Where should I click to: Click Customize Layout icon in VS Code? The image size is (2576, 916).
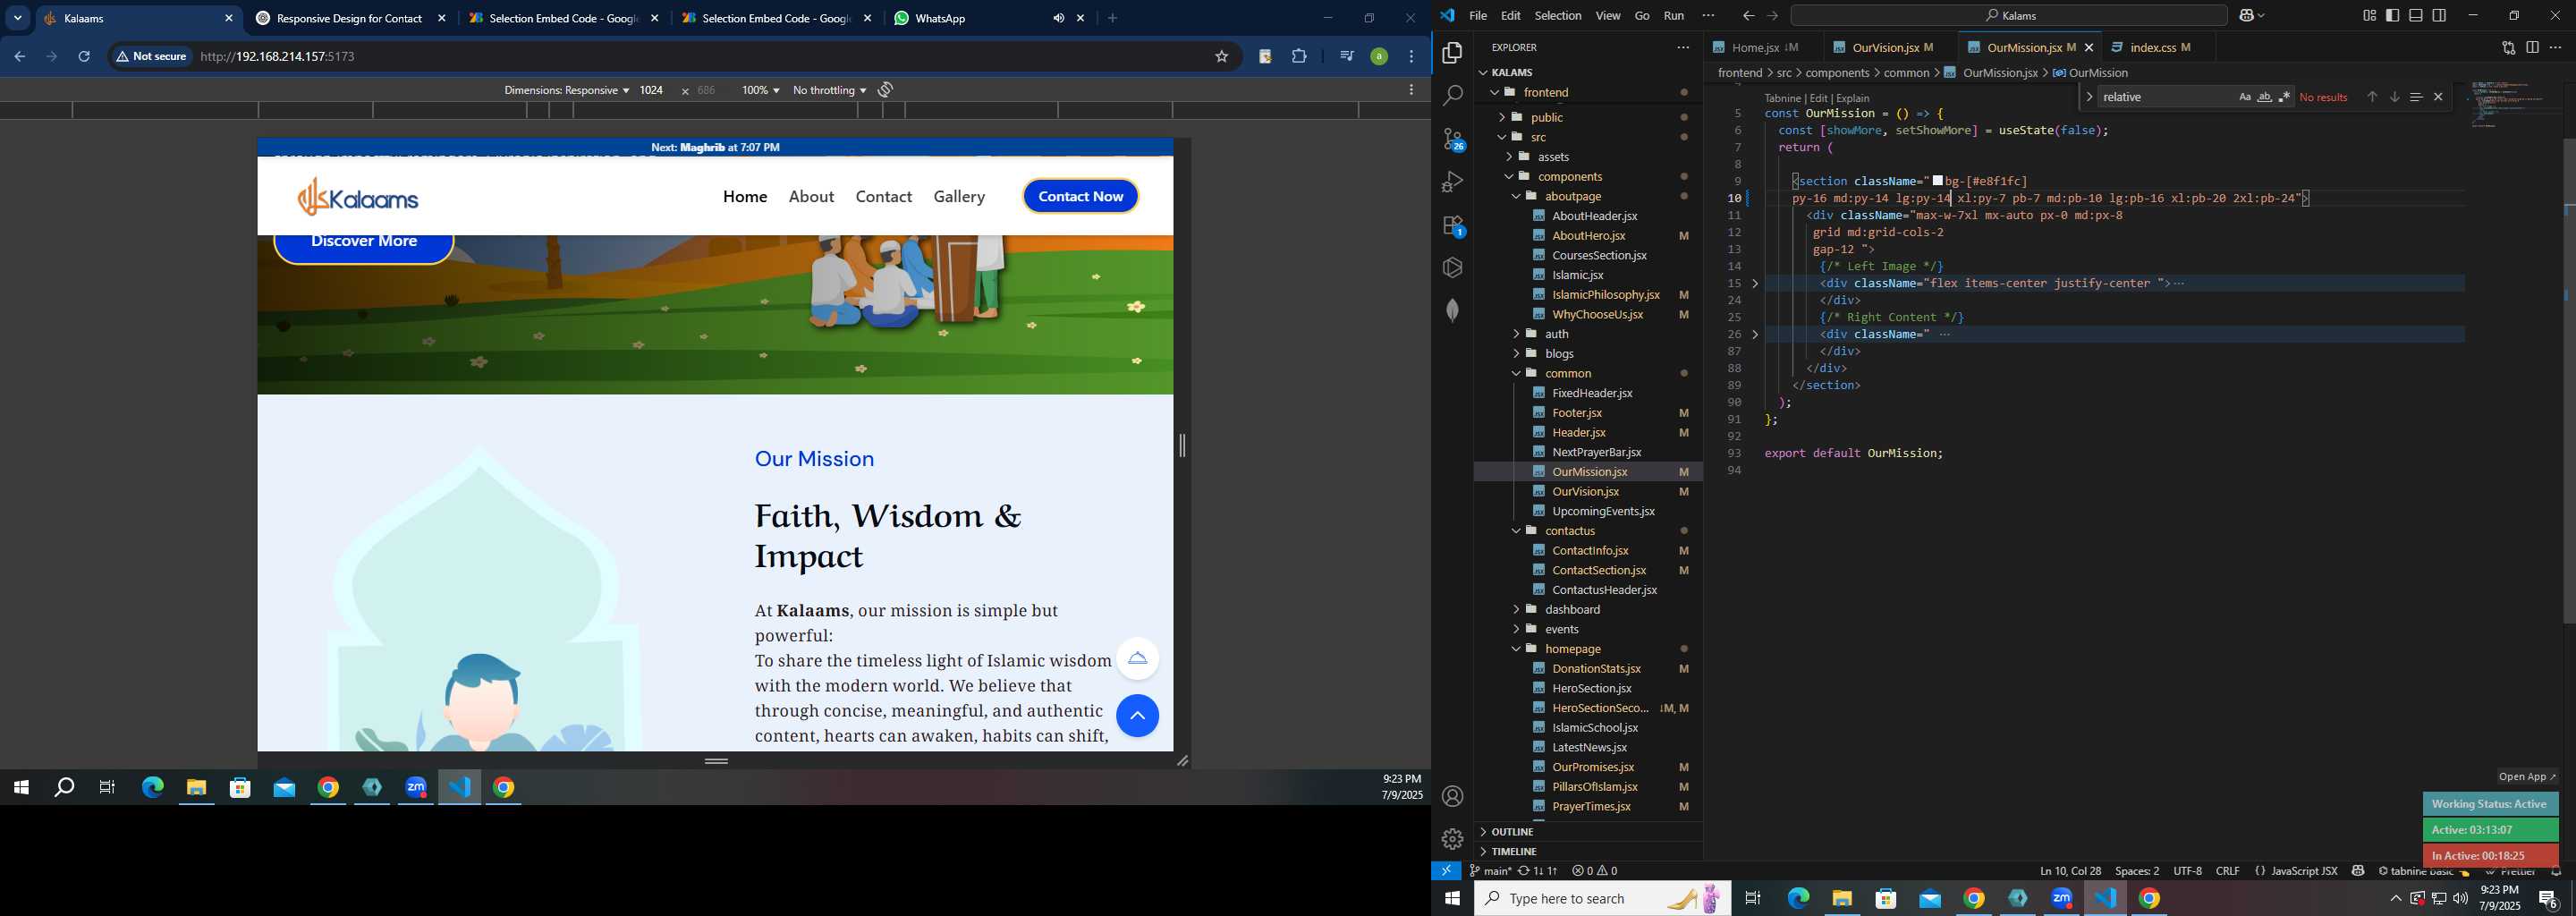tap(2369, 15)
